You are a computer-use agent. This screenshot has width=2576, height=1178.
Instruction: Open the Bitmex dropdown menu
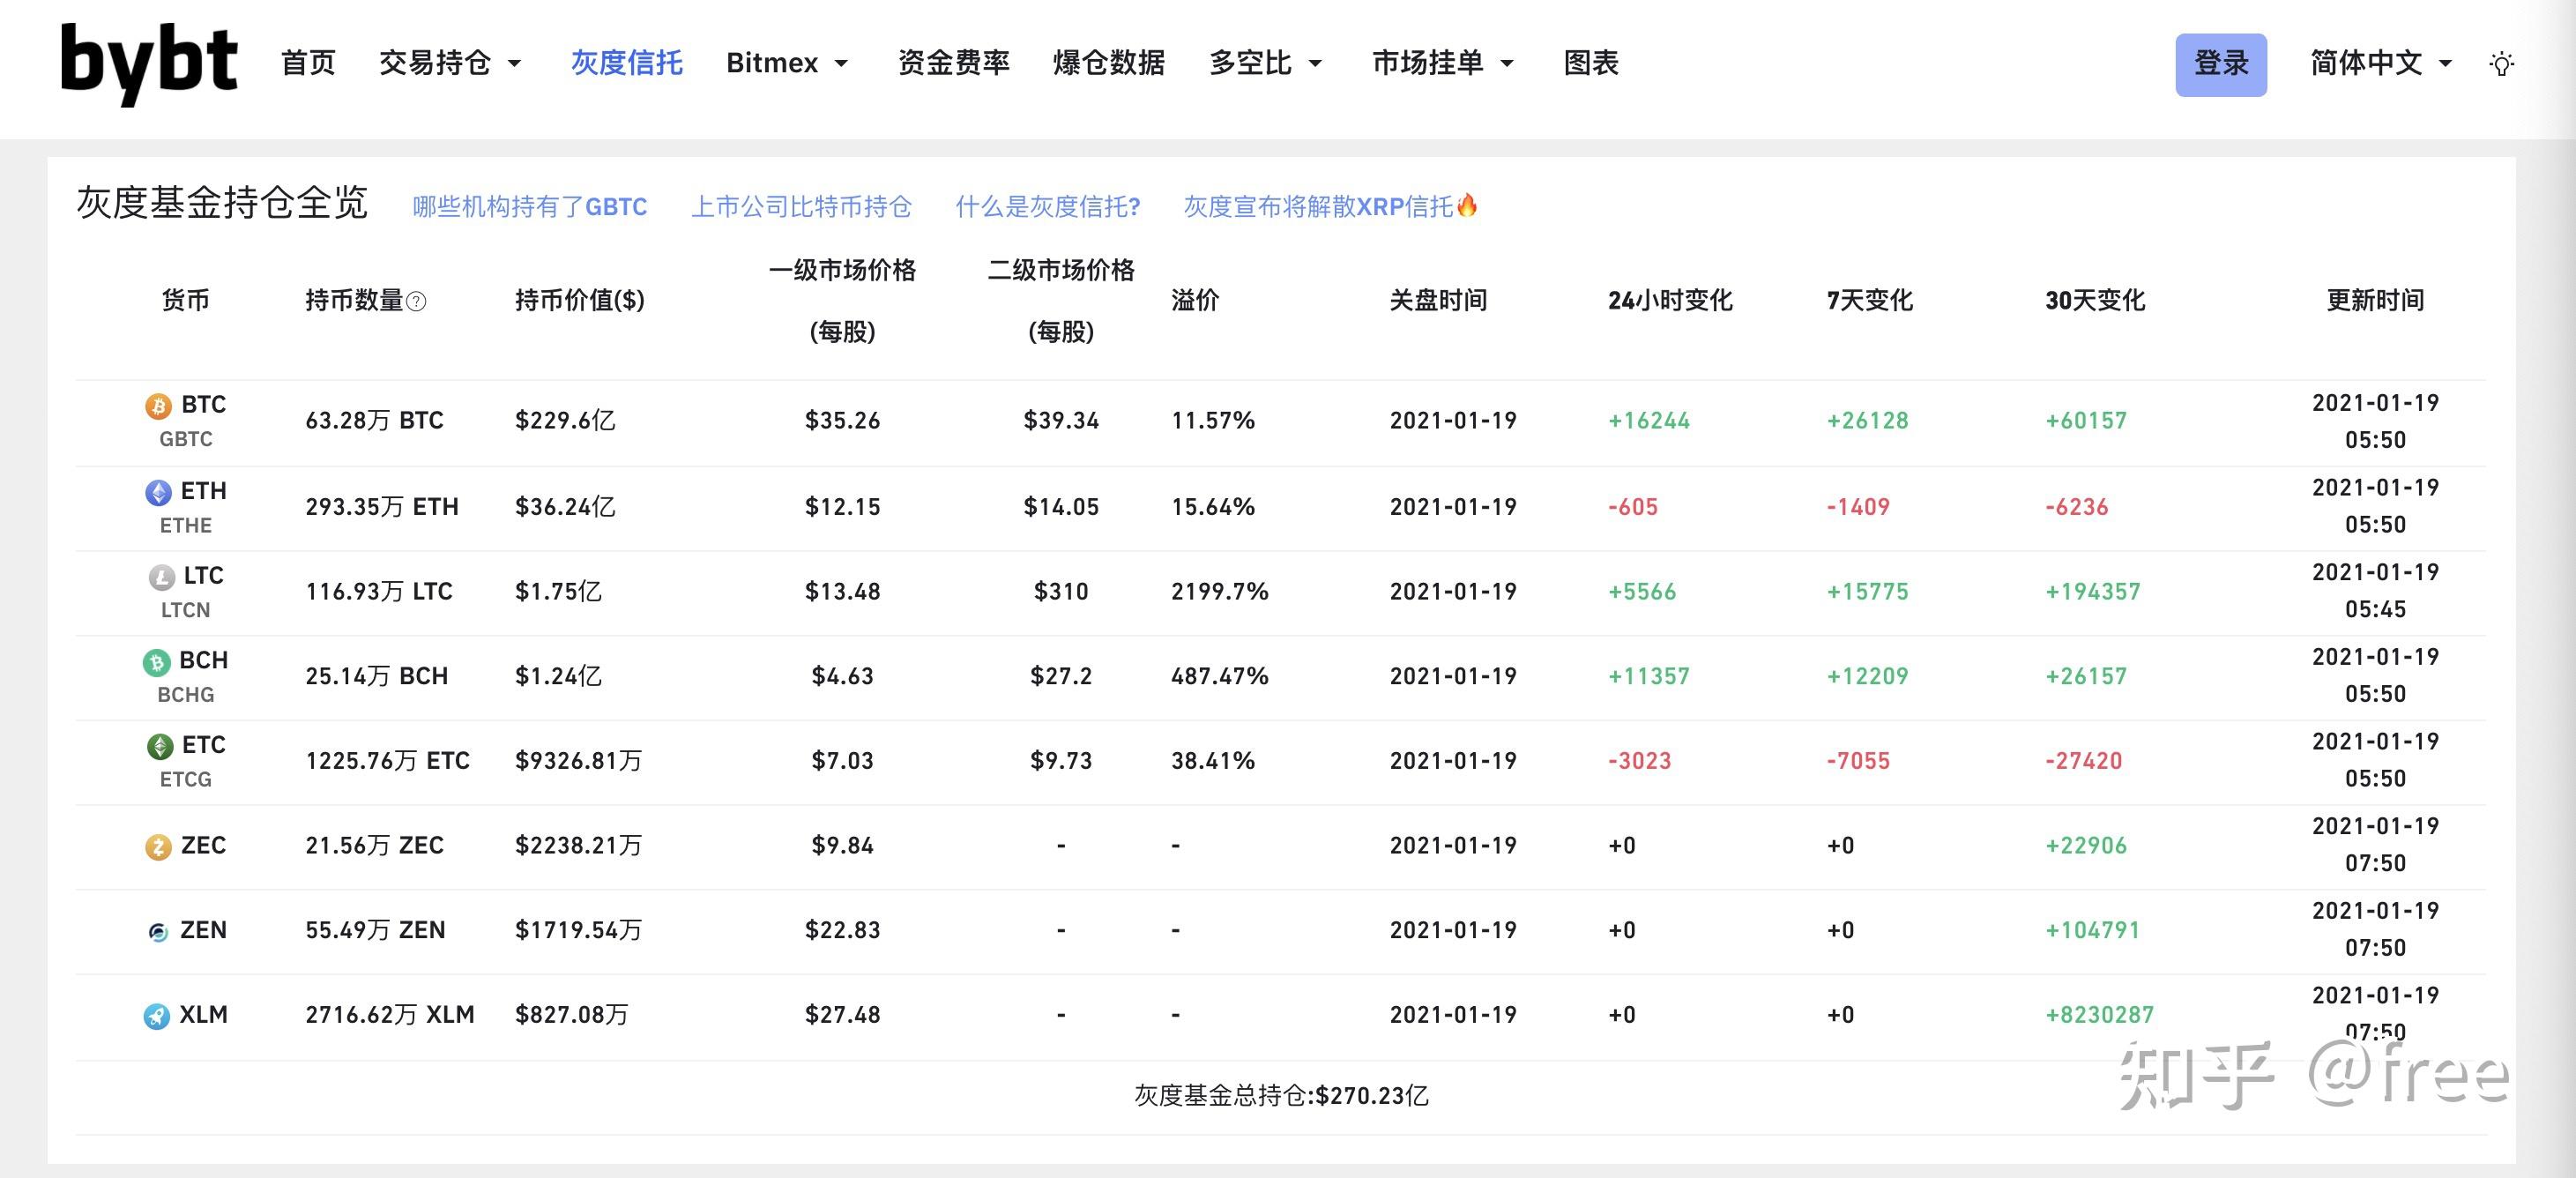click(x=787, y=63)
